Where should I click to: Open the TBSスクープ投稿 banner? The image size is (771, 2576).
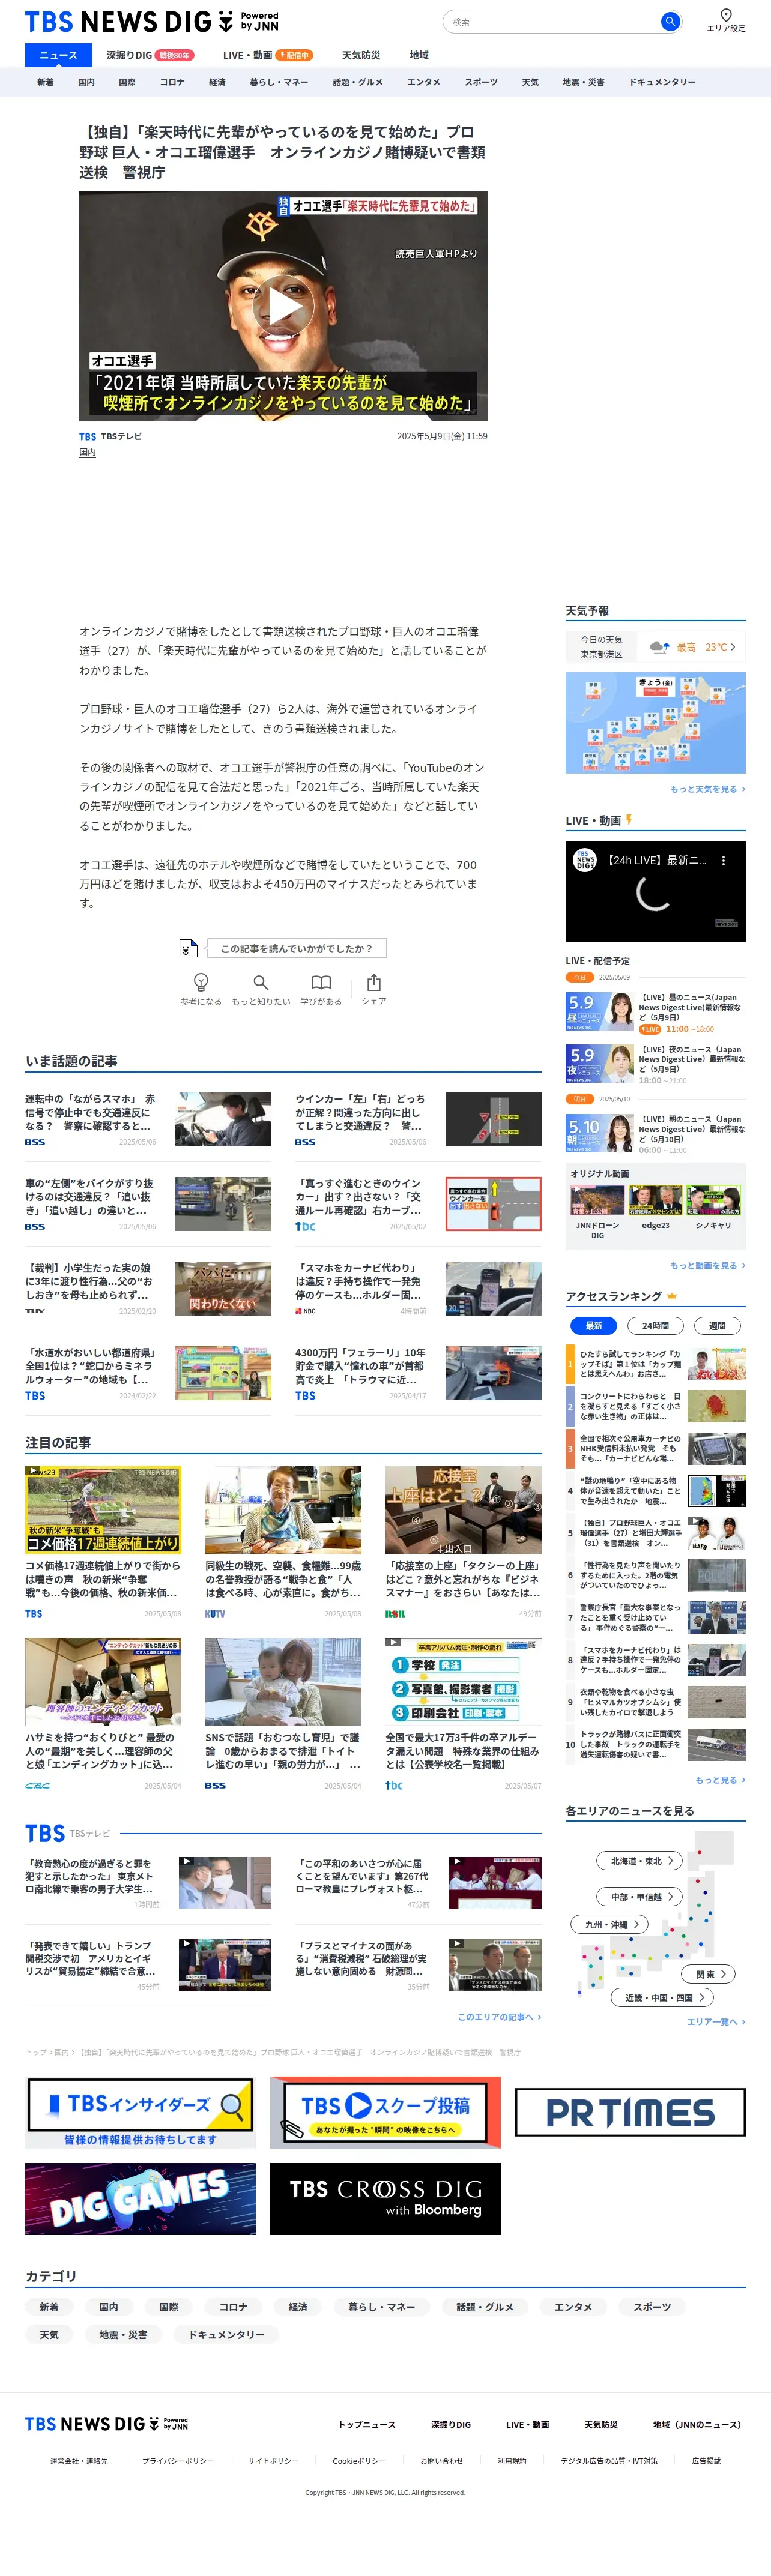(385, 2112)
